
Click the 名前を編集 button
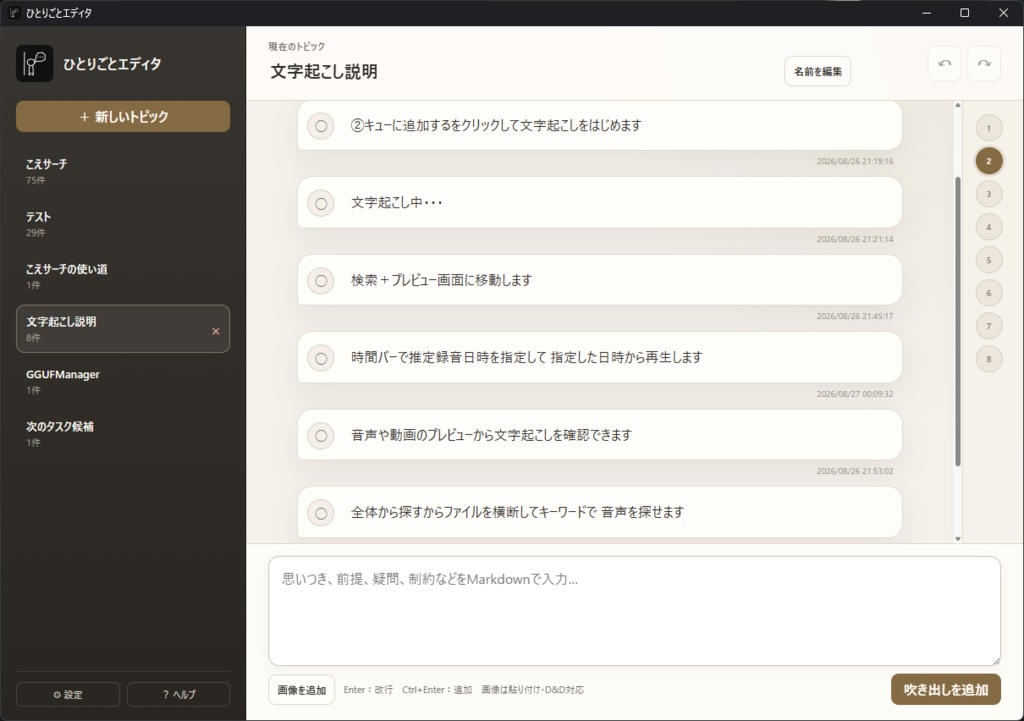tap(818, 71)
